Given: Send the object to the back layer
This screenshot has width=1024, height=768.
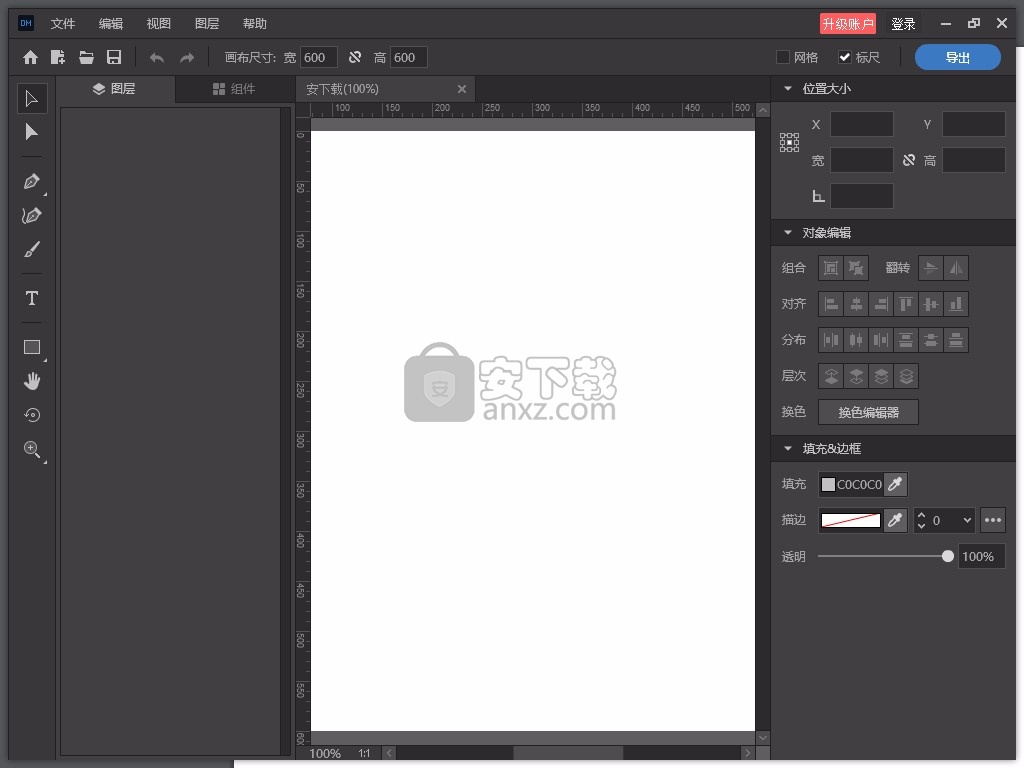Looking at the screenshot, I should pyautogui.click(x=906, y=376).
